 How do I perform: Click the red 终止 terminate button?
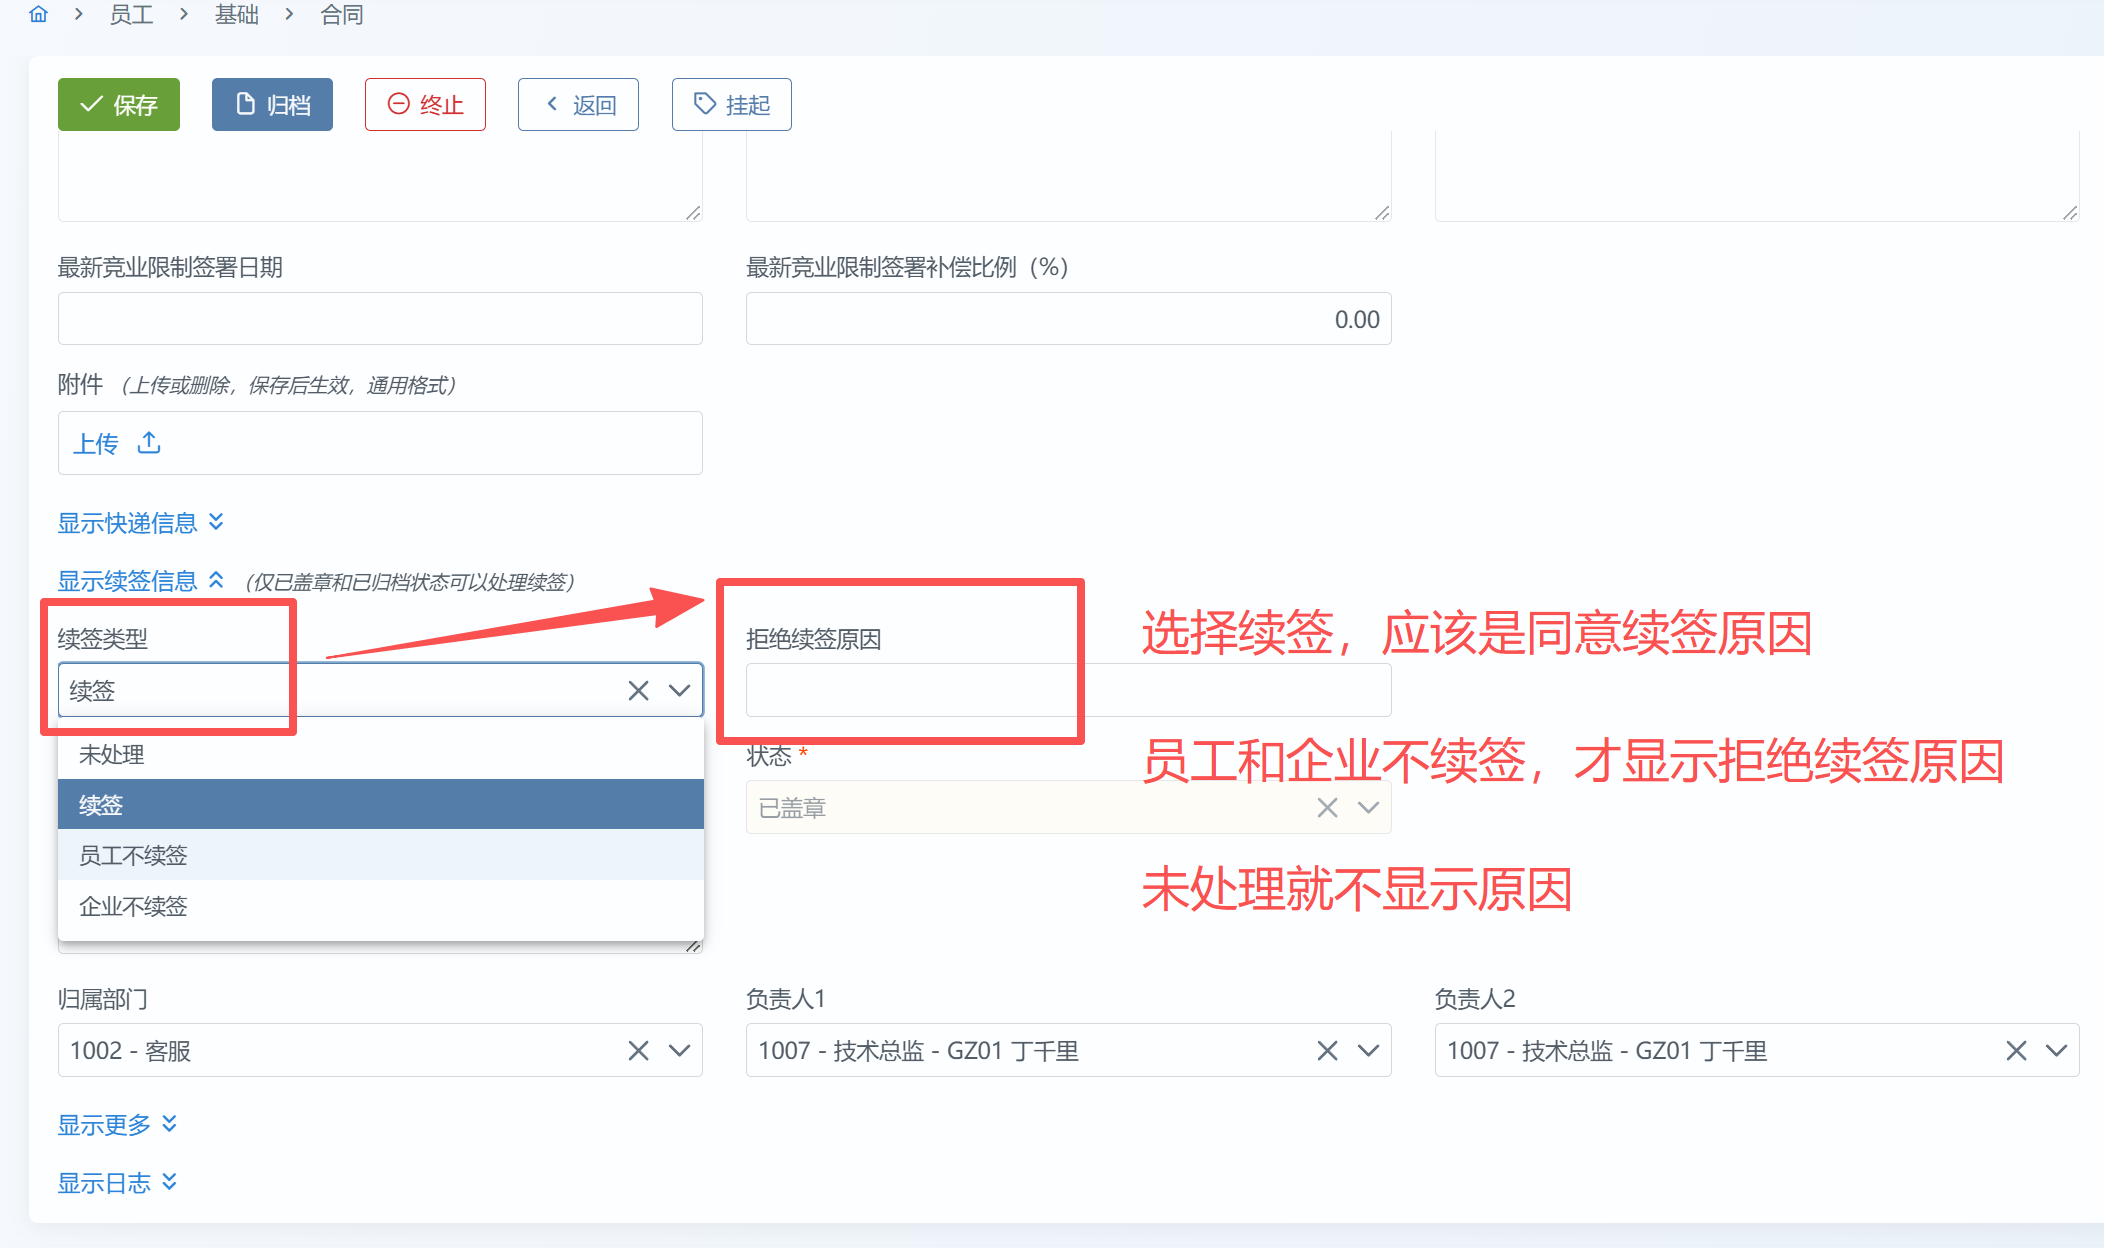click(425, 104)
